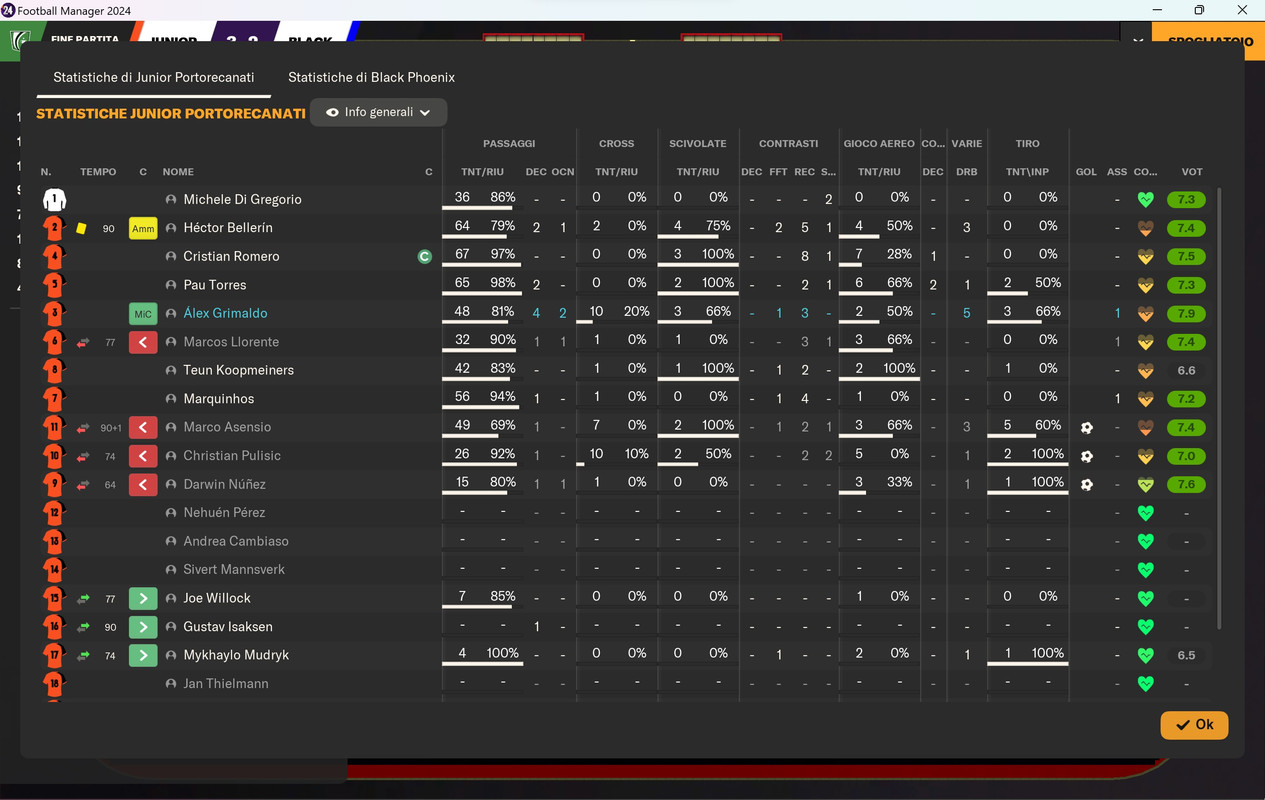Click the MiC badge beside Álex Grimaldo

click(143, 313)
